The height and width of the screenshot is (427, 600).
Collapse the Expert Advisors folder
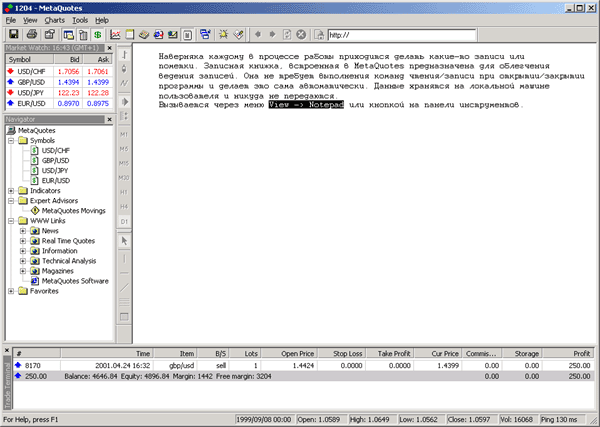pos(11,200)
